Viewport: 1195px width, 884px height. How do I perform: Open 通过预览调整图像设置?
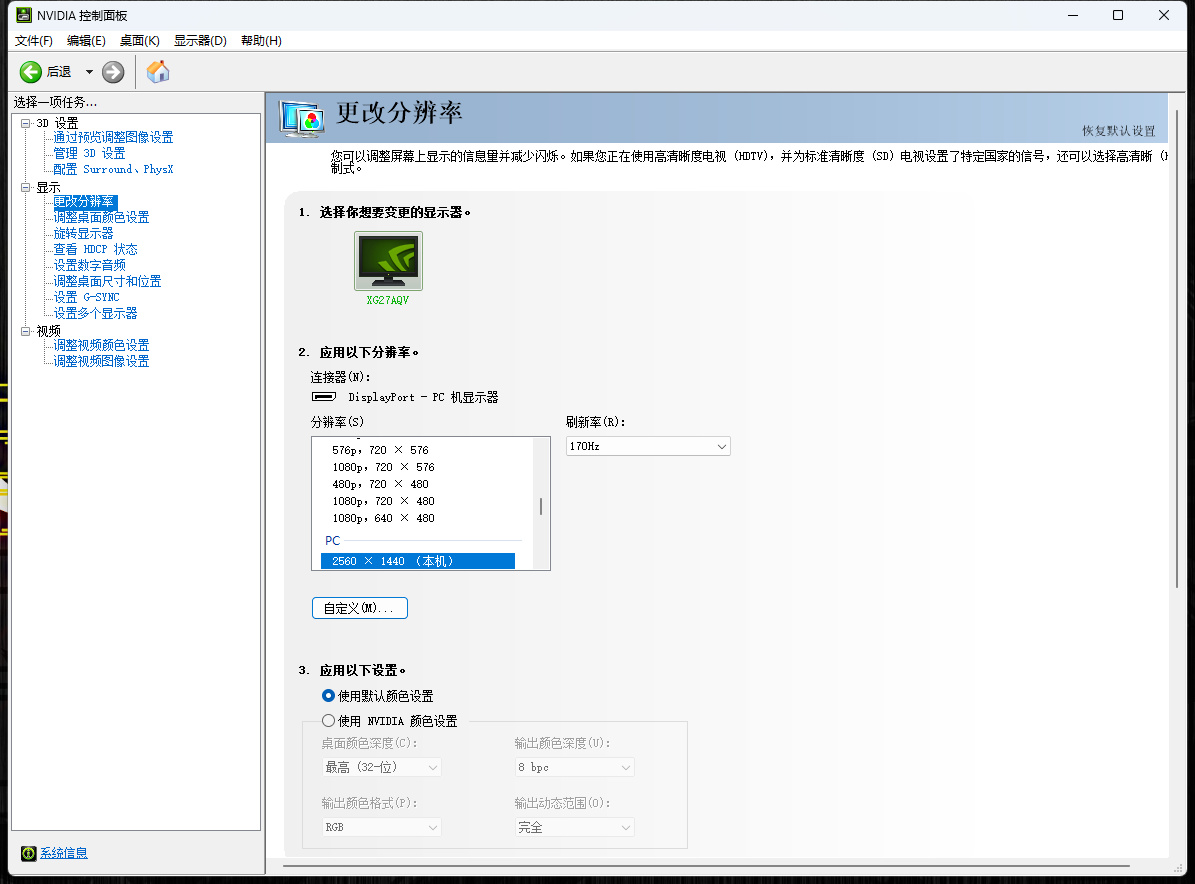point(113,137)
